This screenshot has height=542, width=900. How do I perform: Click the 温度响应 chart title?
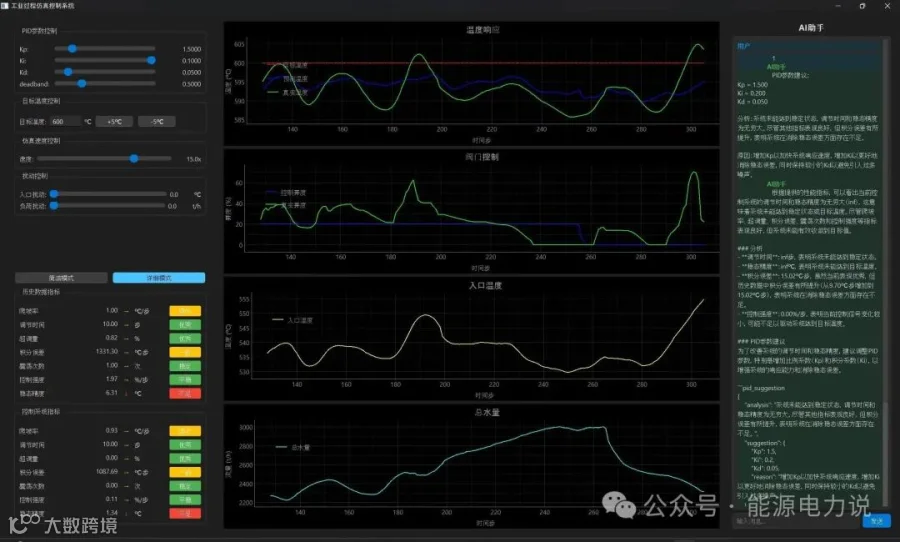click(483, 30)
